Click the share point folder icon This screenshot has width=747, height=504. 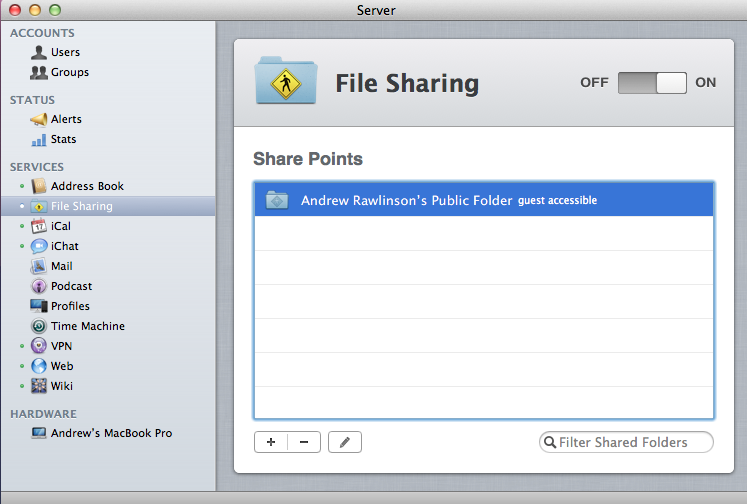277,200
